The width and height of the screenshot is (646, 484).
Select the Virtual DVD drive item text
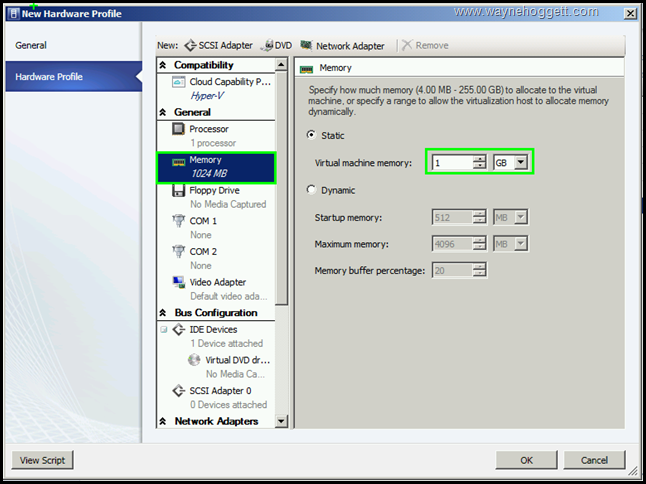click(x=238, y=360)
